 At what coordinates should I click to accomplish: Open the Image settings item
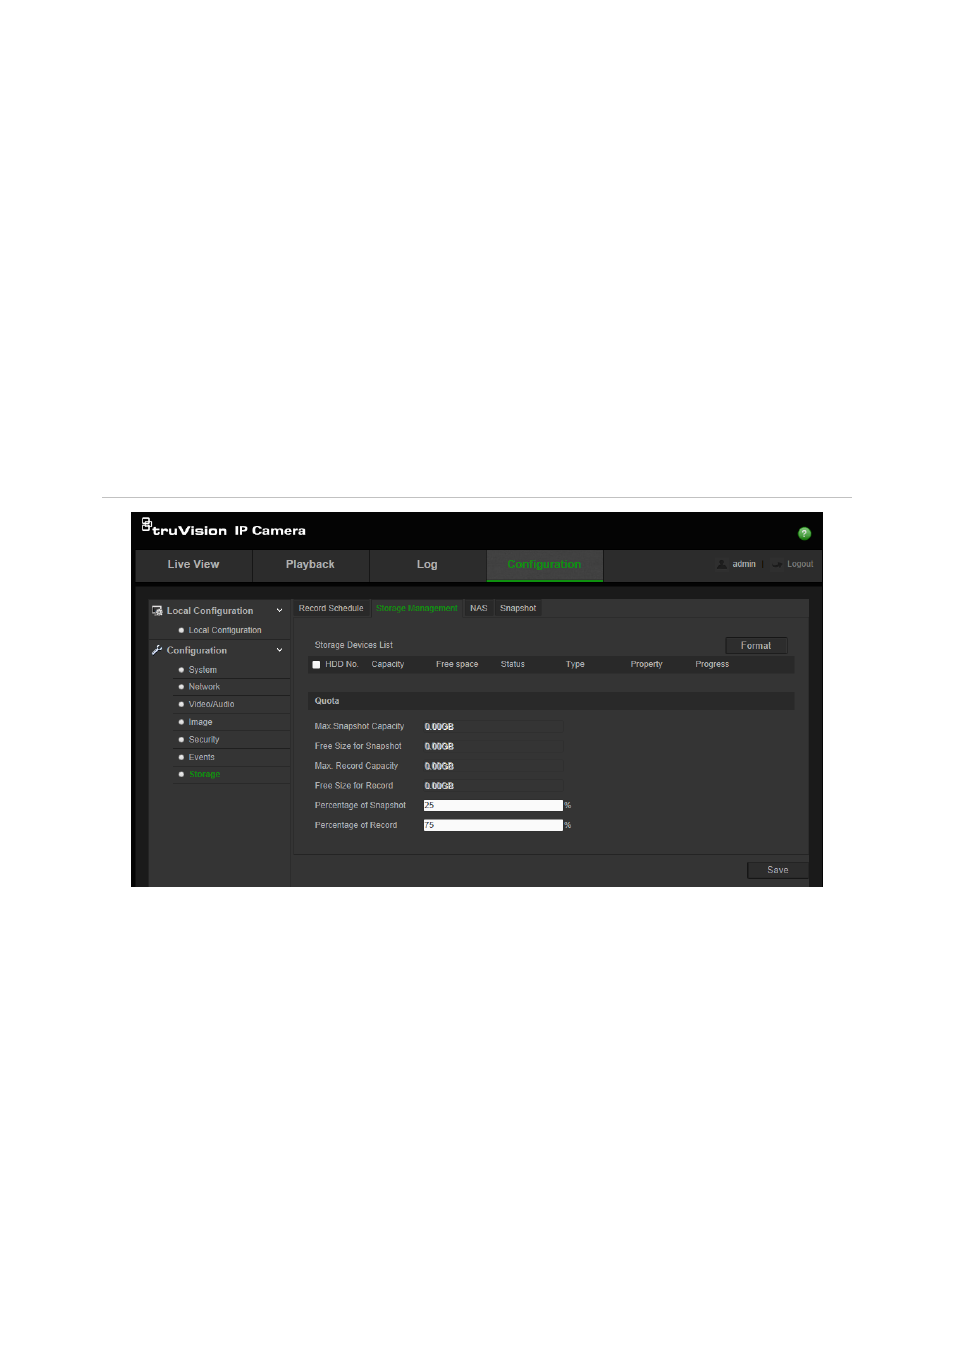coord(200,722)
